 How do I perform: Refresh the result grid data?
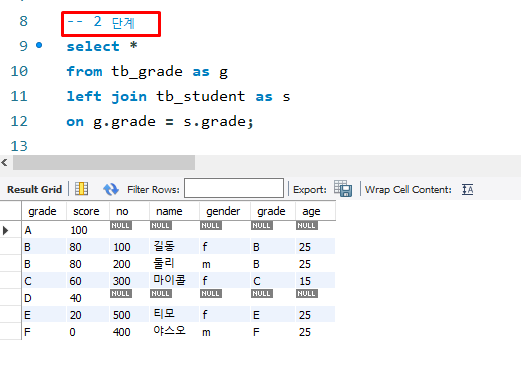click(111, 189)
